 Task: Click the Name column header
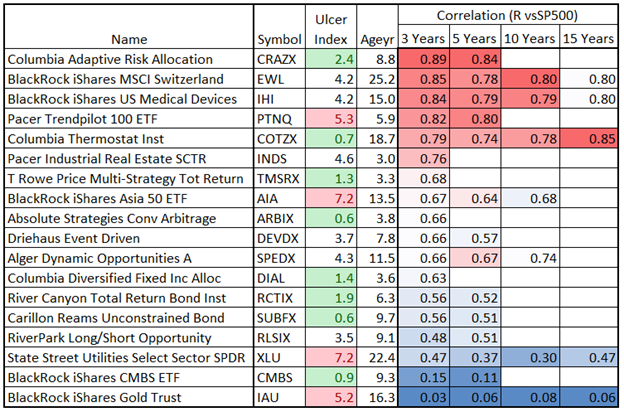(129, 39)
